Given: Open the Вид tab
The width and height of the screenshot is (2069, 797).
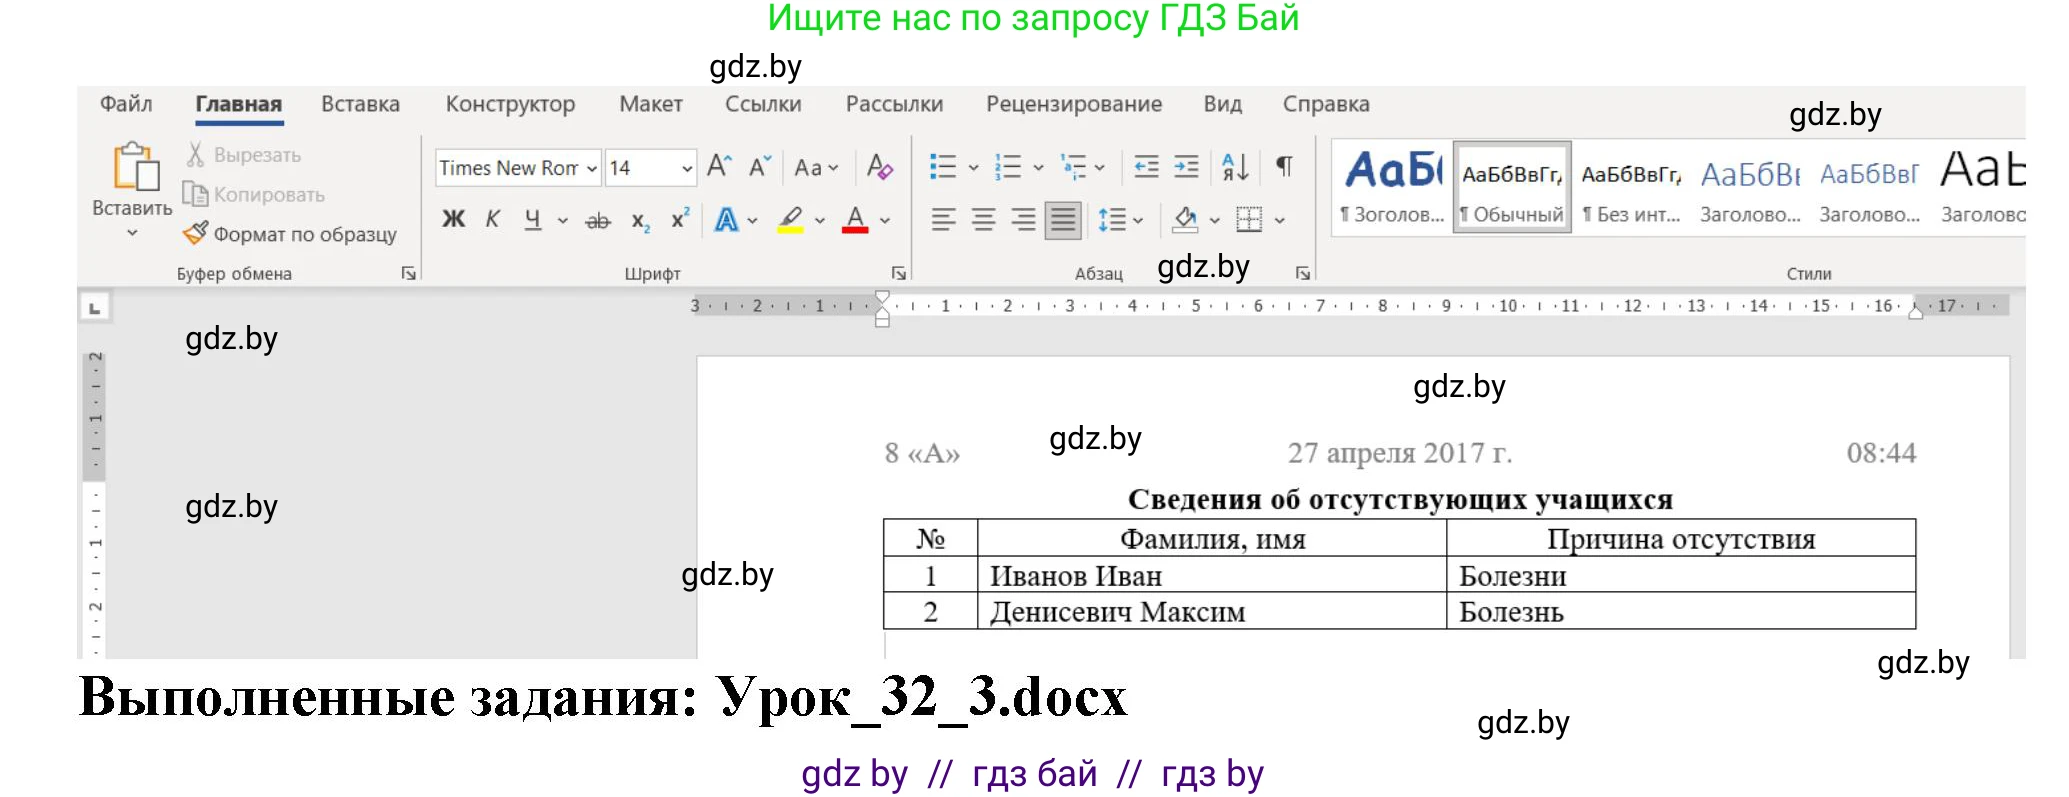Looking at the screenshot, I should [x=1223, y=104].
